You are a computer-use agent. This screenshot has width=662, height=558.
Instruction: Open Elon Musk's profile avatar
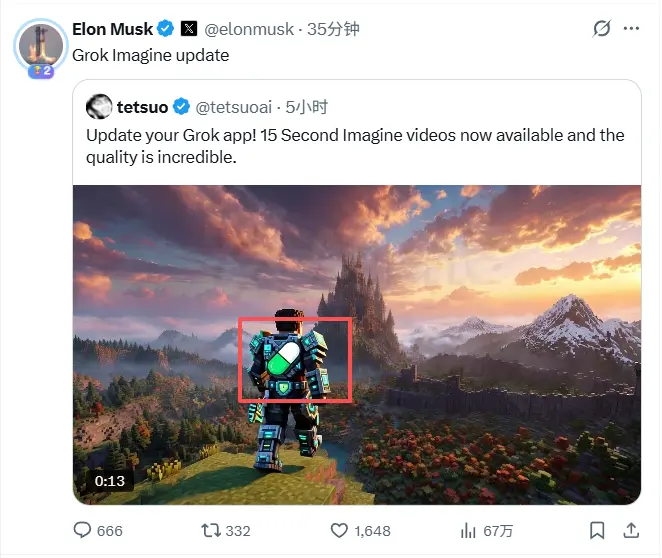41,46
